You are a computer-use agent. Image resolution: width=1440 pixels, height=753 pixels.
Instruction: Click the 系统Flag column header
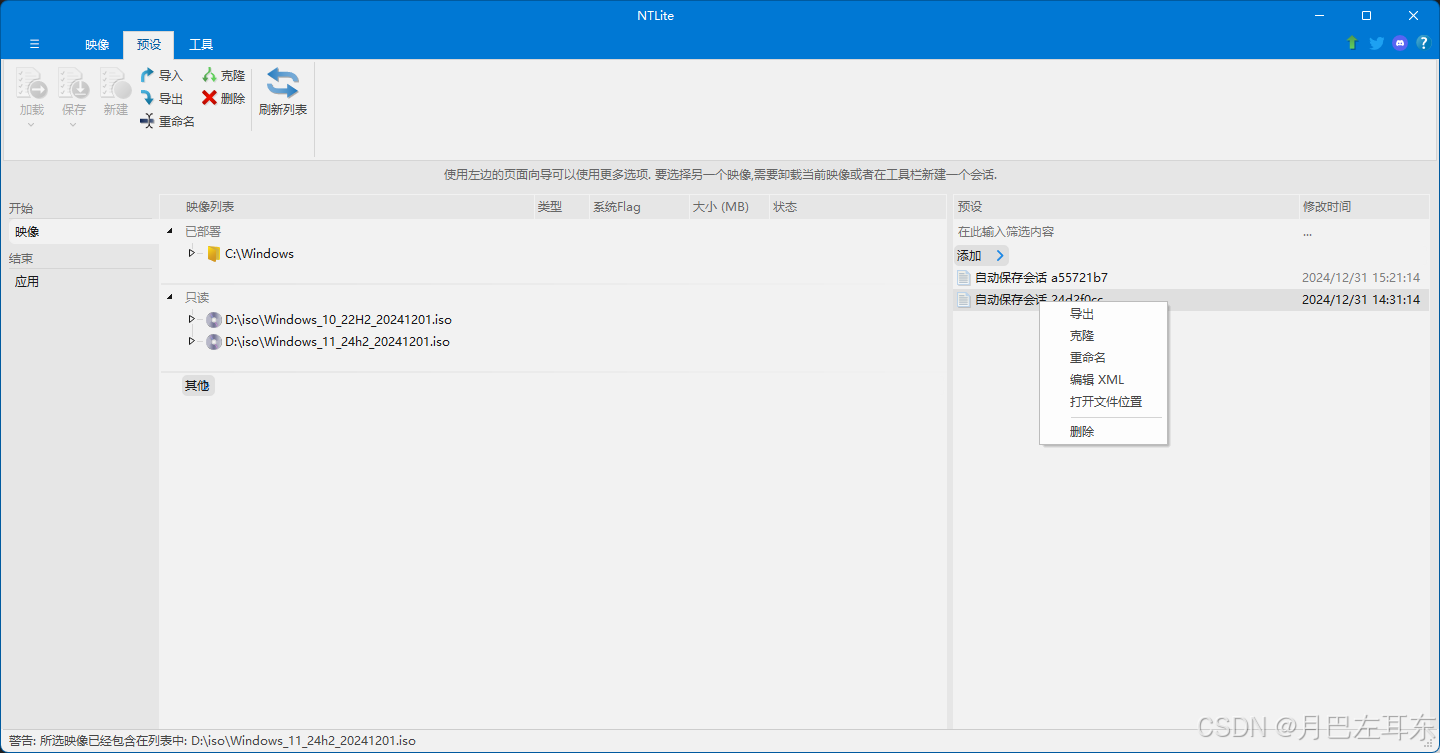click(x=616, y=207)
